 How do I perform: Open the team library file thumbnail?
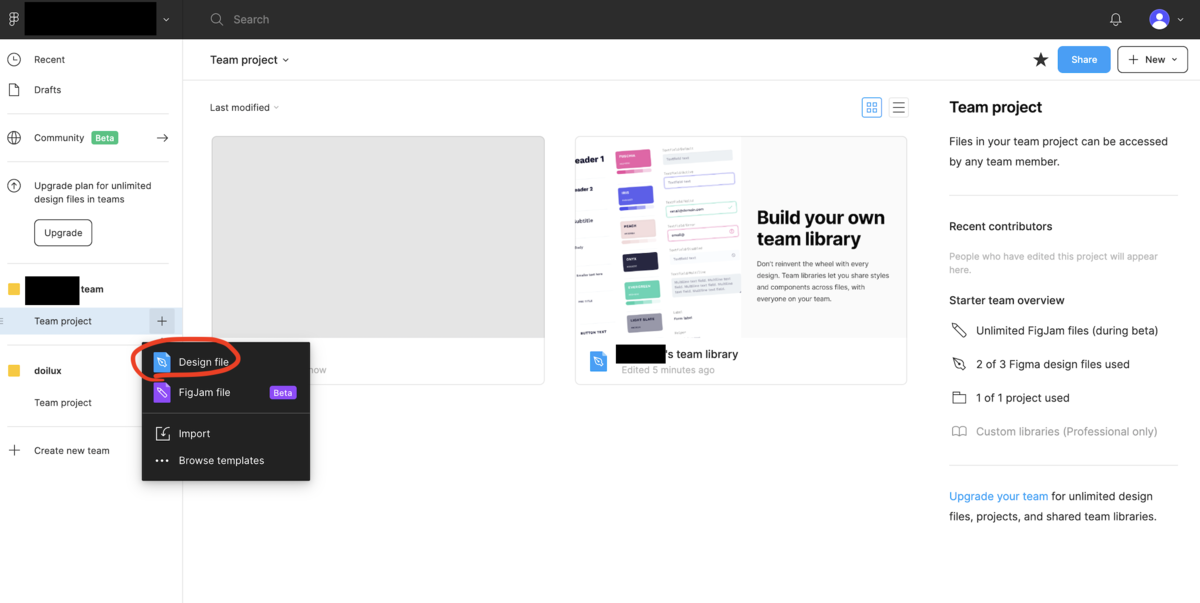[x=741, y=238]
